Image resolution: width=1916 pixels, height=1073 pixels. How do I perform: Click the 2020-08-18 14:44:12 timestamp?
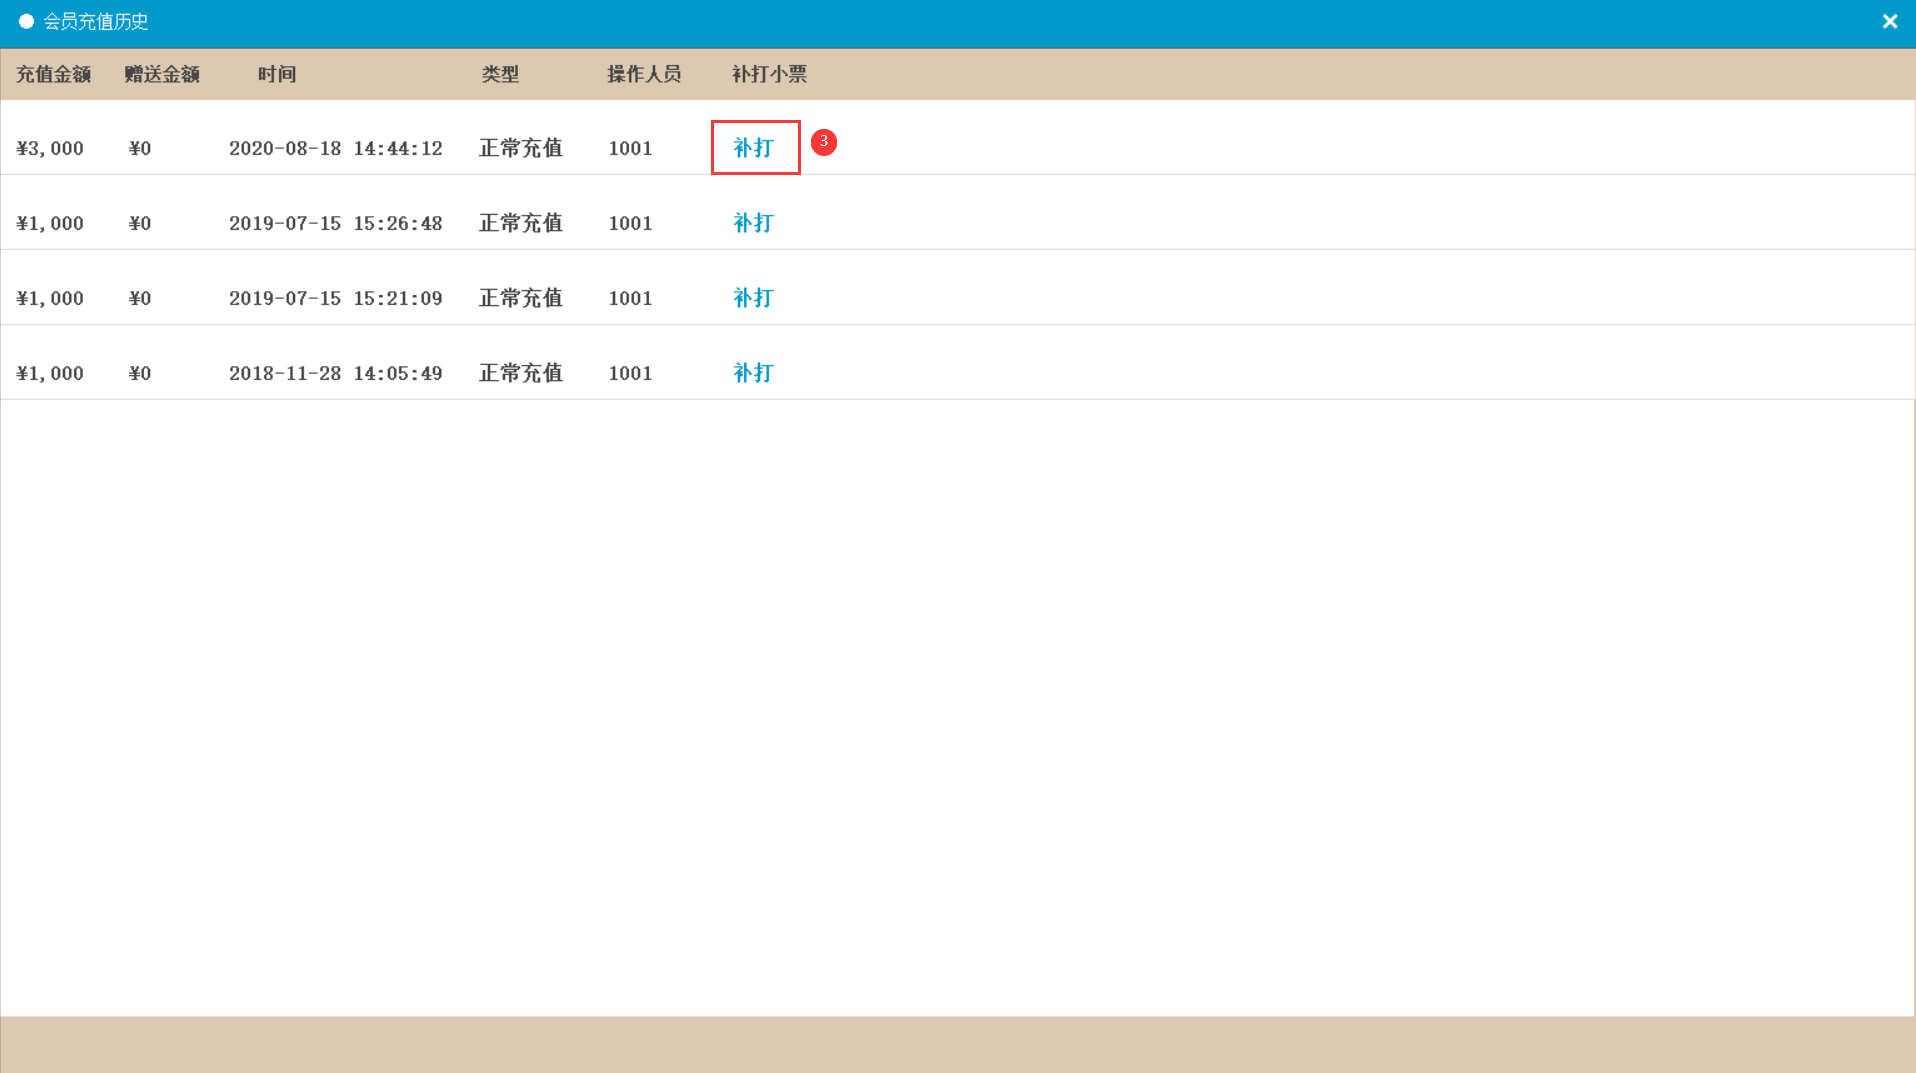click(335, 149)
